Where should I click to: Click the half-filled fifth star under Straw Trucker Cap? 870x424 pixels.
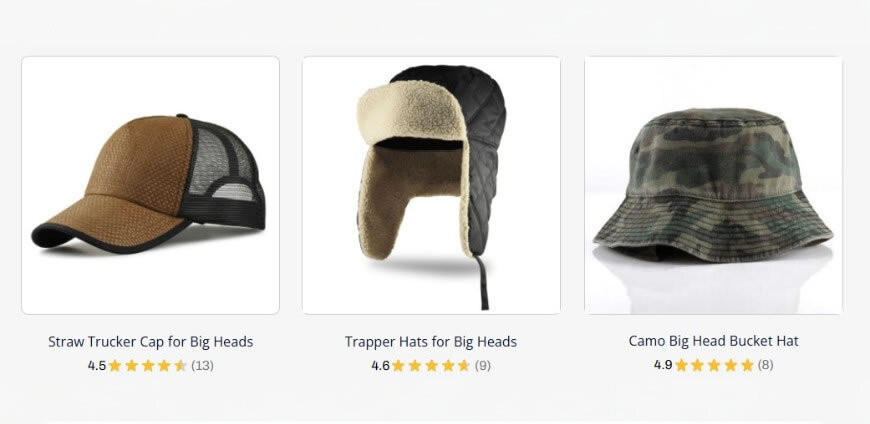(181, 365)
